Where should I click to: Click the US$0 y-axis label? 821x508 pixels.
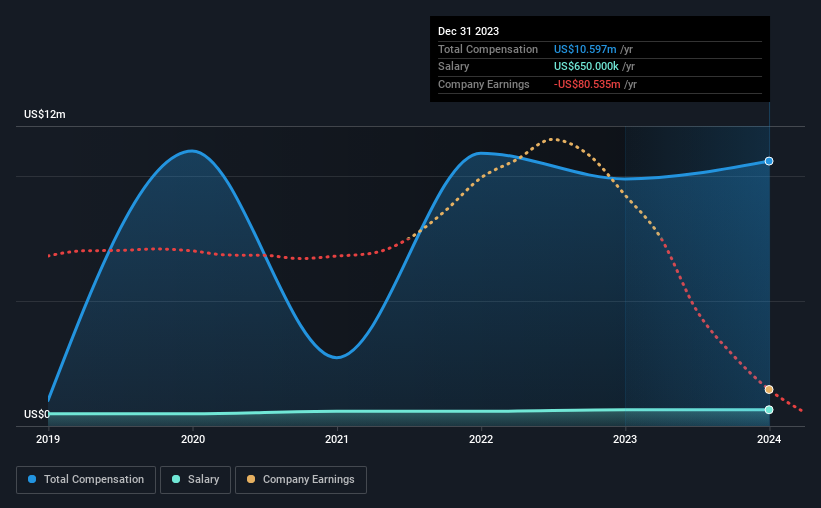[37, 414]
